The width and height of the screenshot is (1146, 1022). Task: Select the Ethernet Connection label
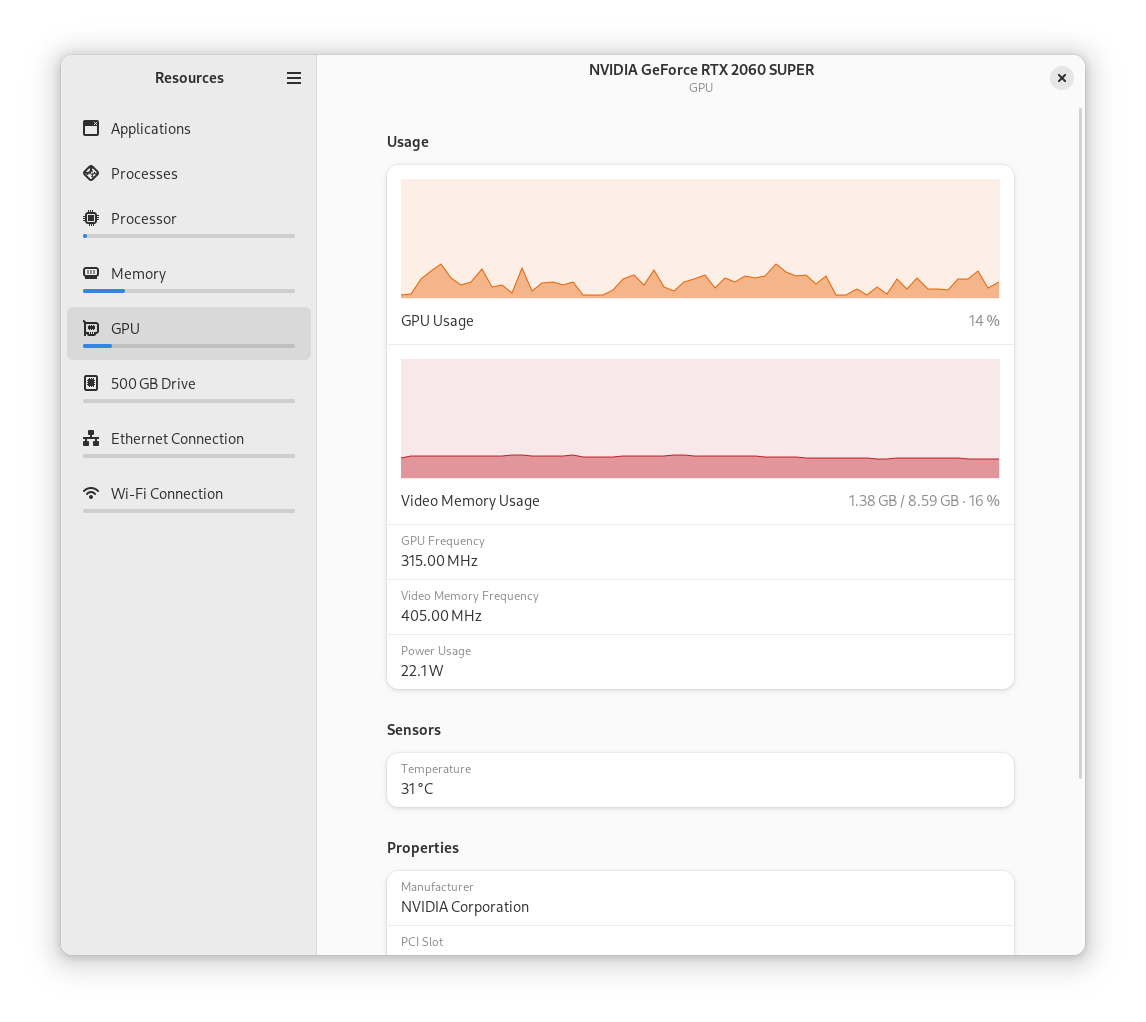pos(177,439)
